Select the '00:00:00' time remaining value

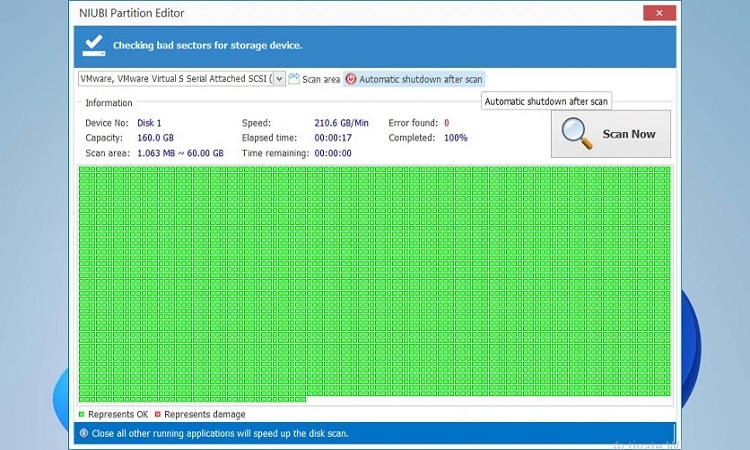(x=333, y=153)
